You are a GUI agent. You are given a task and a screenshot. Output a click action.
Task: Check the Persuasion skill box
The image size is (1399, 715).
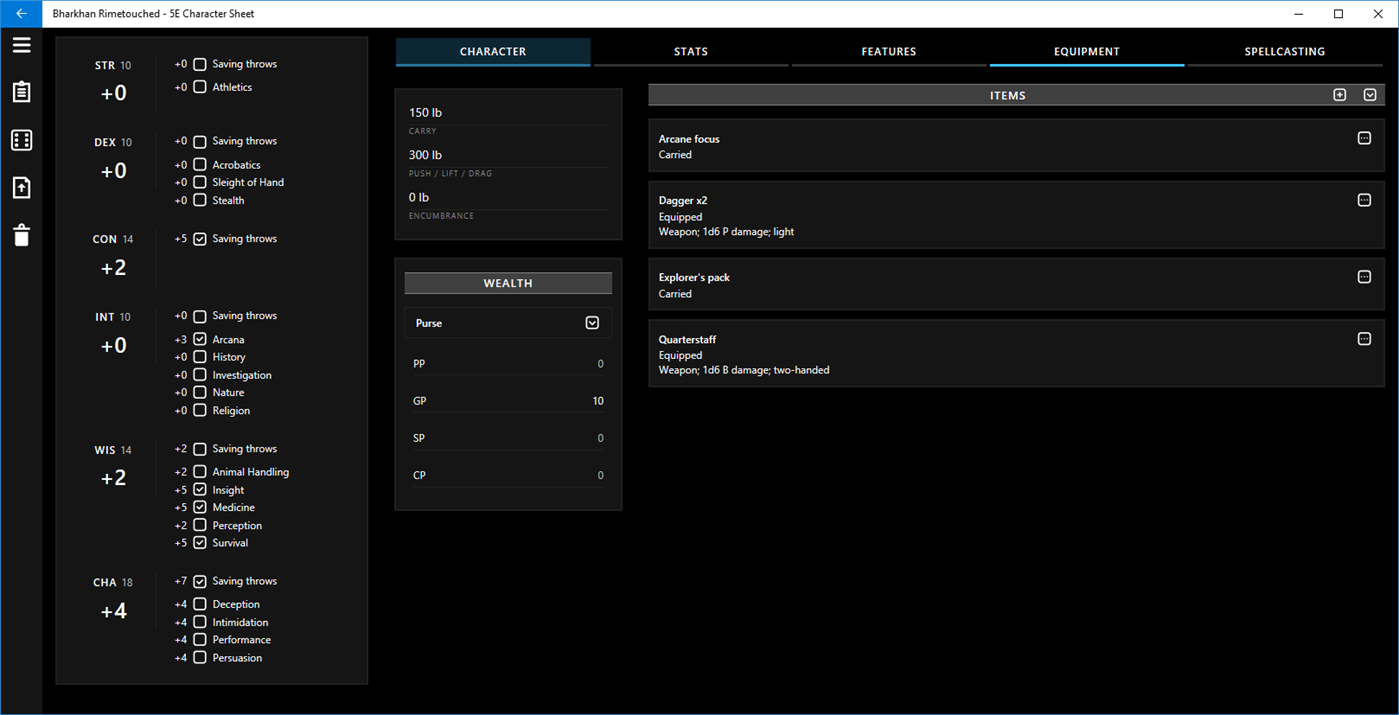tap(200, 658)
